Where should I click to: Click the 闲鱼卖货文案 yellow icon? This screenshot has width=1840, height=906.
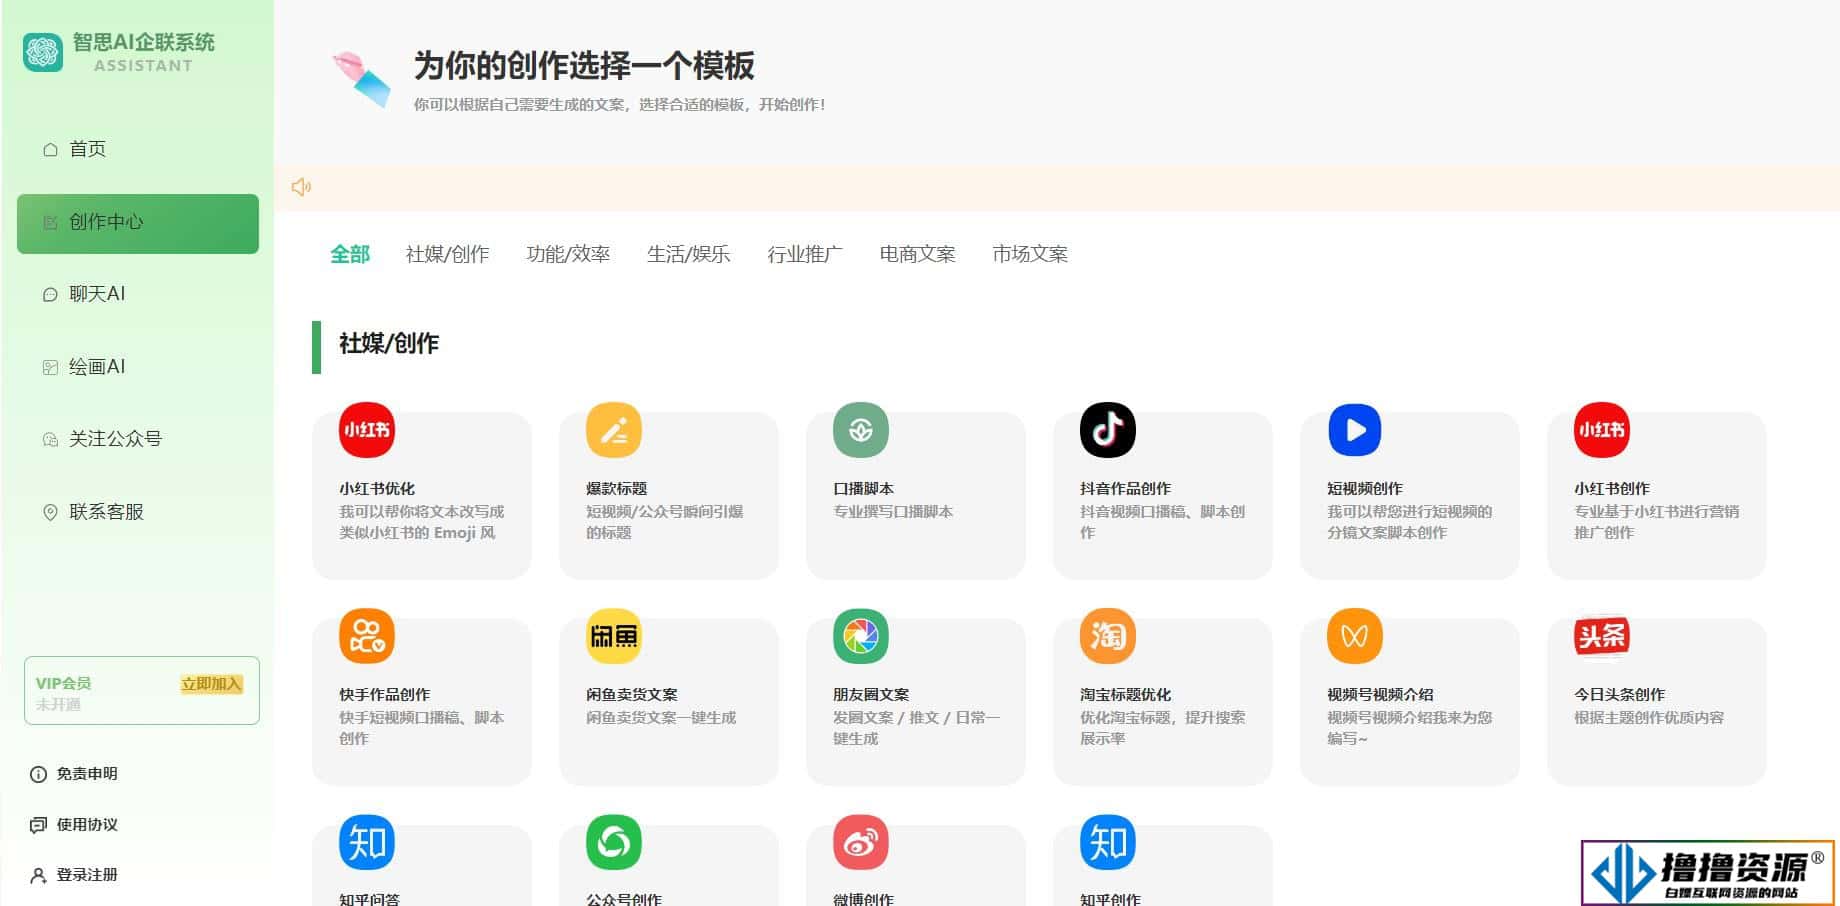[614, 636]
